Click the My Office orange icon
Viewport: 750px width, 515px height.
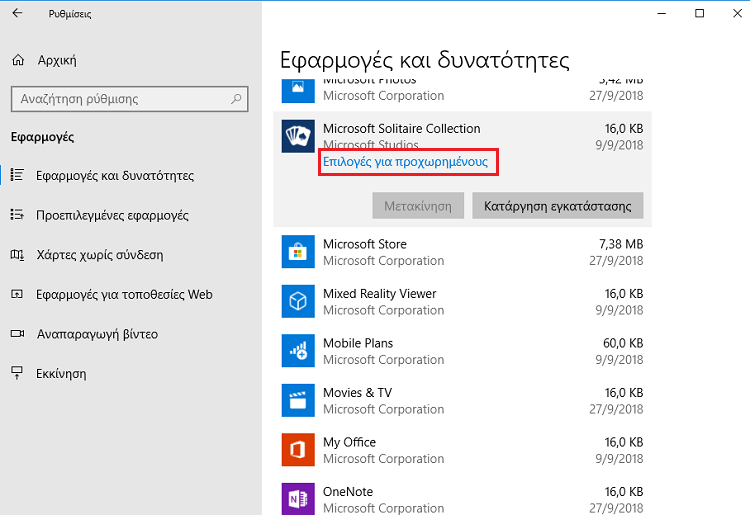tap(298, 449)
